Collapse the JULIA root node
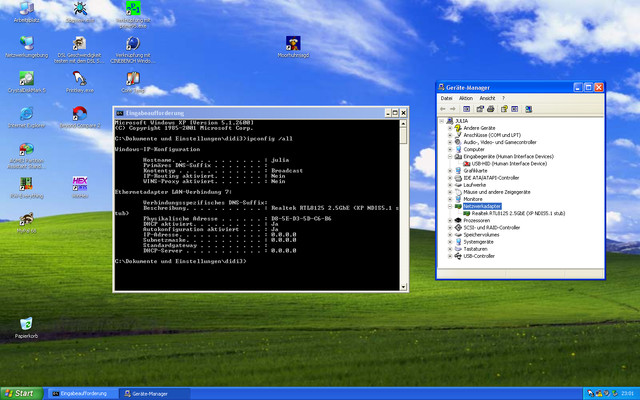The height and width of the screenshot is (400, 640). [441, 121]
